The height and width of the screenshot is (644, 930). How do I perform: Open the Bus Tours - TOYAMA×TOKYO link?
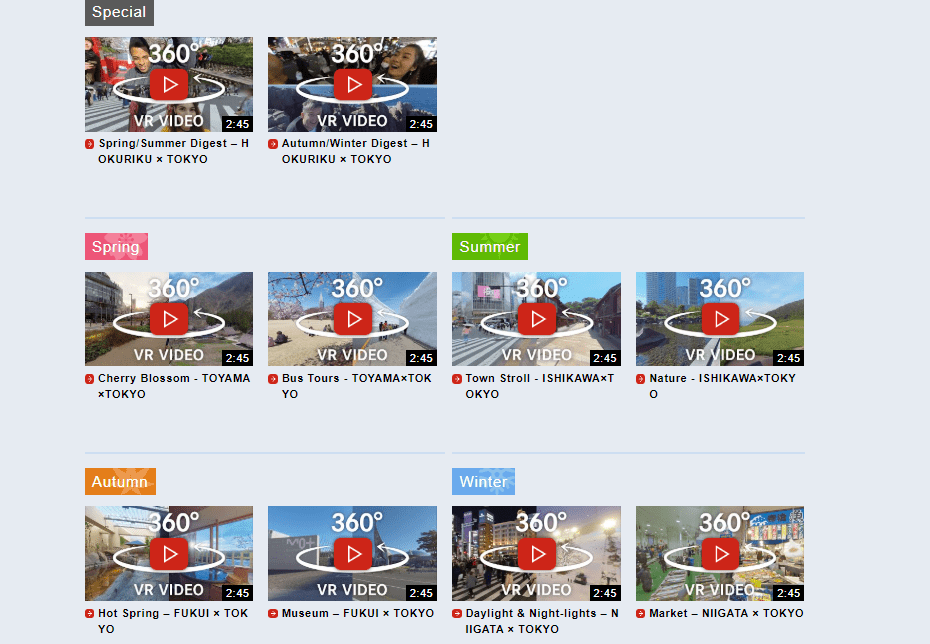(x=356, y=386)
